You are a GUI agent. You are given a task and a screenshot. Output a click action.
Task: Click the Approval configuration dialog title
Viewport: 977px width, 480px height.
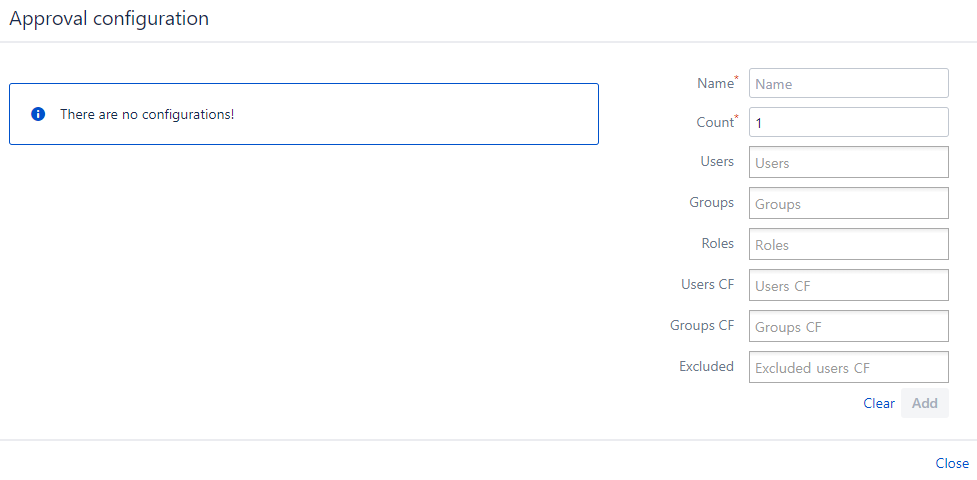coord(109,19)
